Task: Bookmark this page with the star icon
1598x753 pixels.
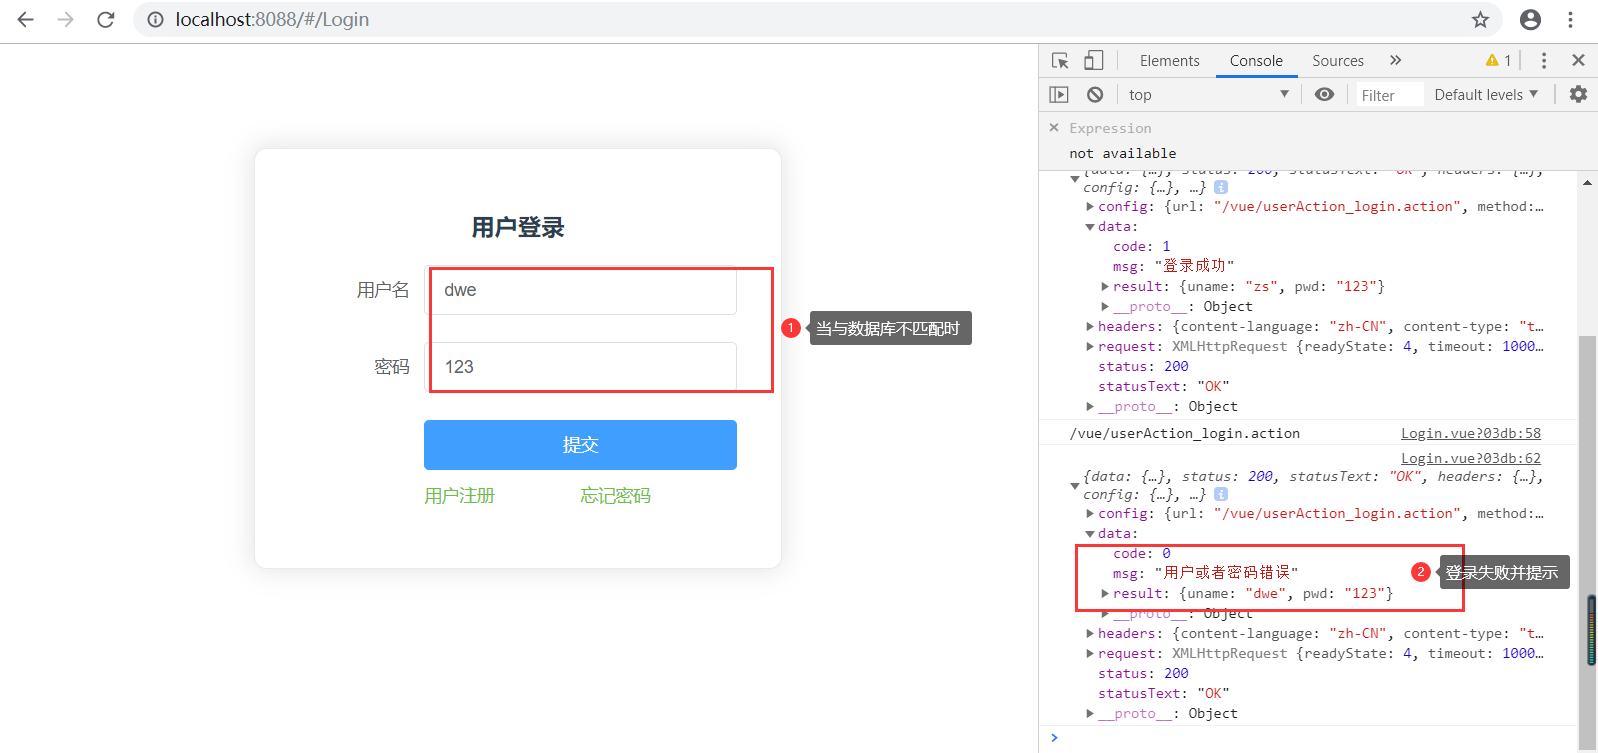Action: pyautogui.click(x=1481, y=19)
